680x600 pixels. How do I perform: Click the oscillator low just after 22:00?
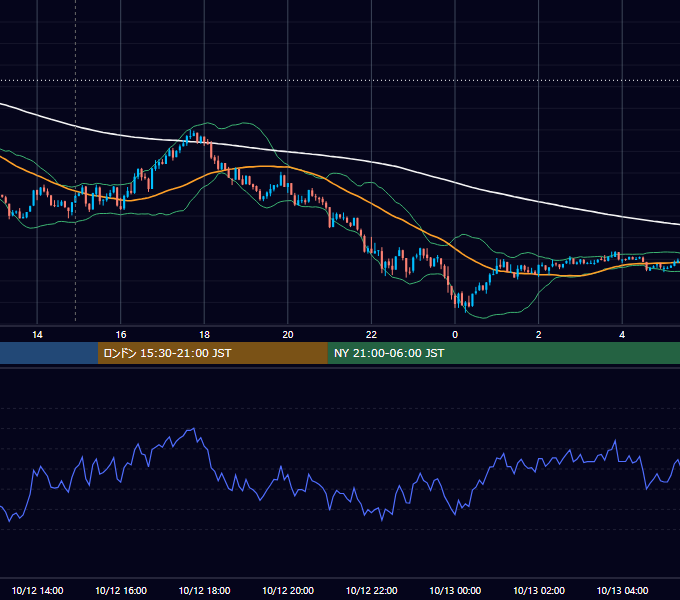pos(382,518)
